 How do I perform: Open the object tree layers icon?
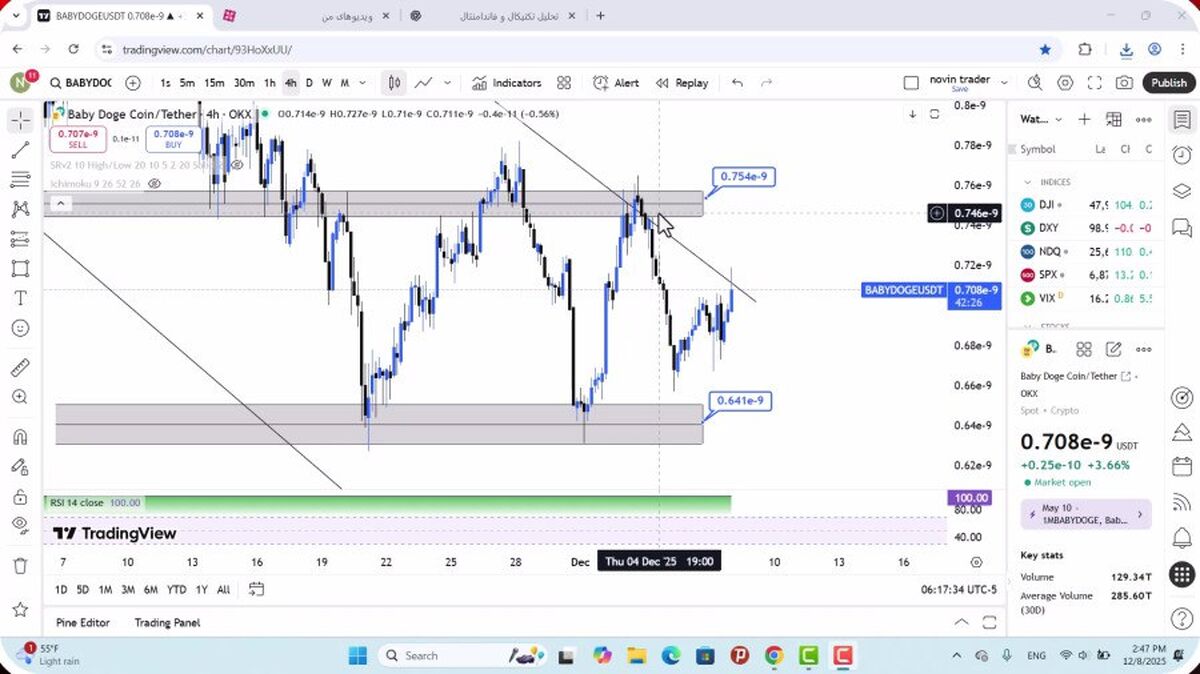(x=1182, y=190)
